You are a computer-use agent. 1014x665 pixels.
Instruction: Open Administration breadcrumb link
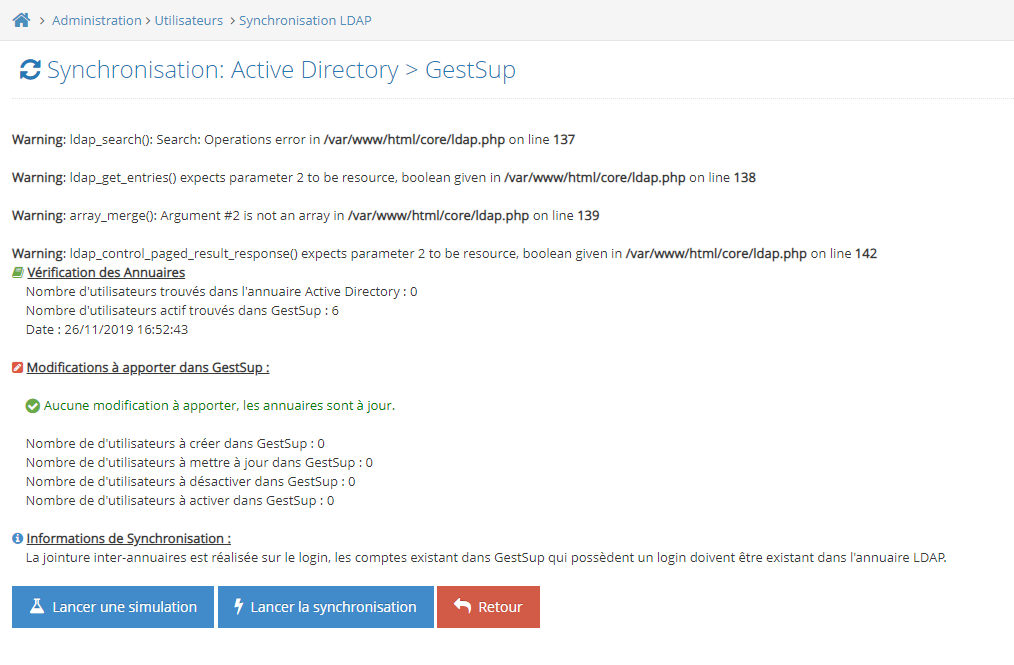click(96, 21)
